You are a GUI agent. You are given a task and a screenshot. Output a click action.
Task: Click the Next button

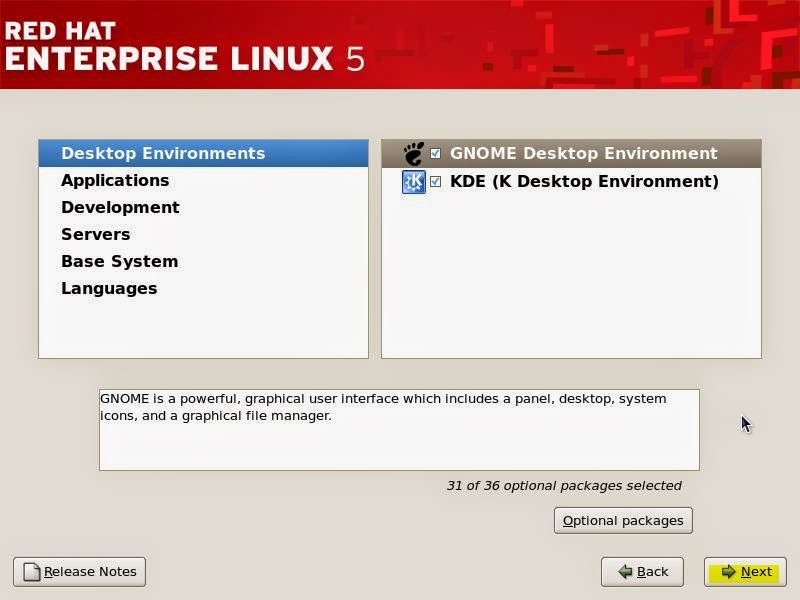tap(745, 572)
